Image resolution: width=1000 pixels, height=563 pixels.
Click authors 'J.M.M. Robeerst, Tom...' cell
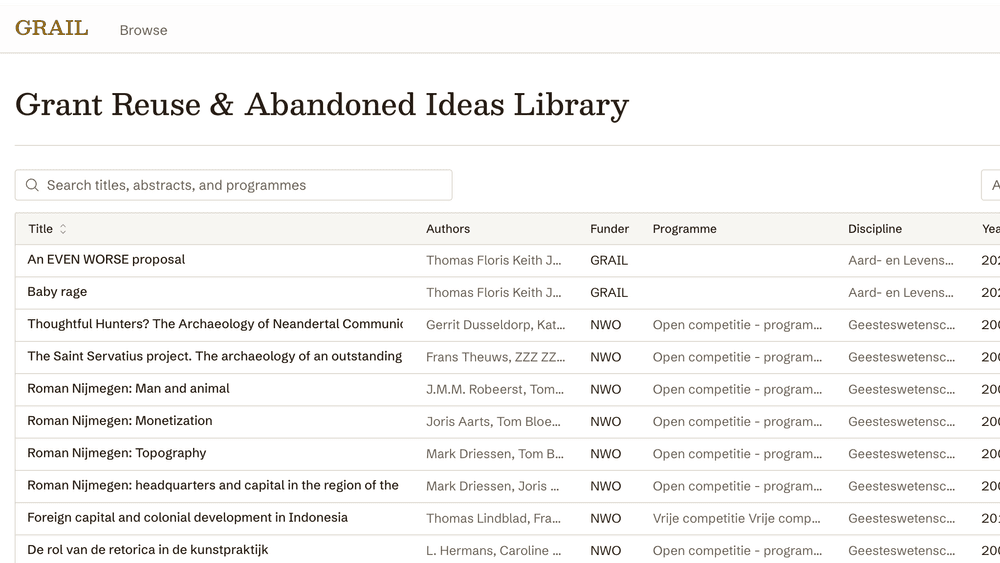[x=495, y=389]
